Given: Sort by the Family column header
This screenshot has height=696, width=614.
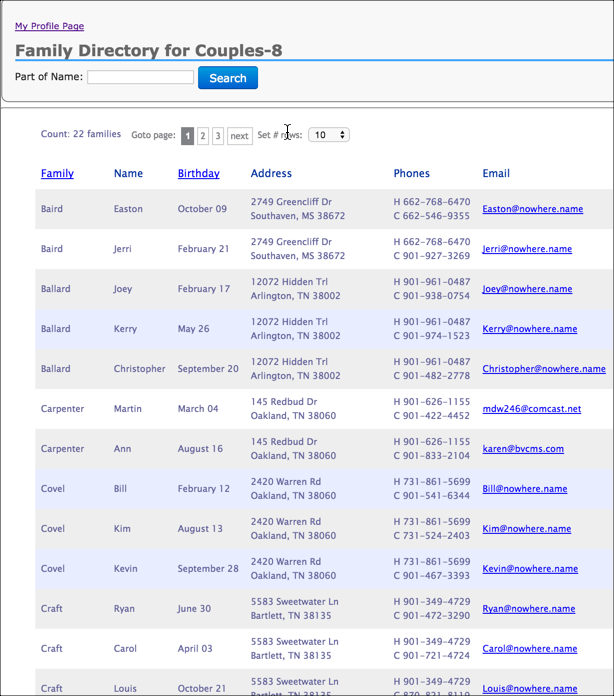Looking at the screenshot, I should click(57, 173).
